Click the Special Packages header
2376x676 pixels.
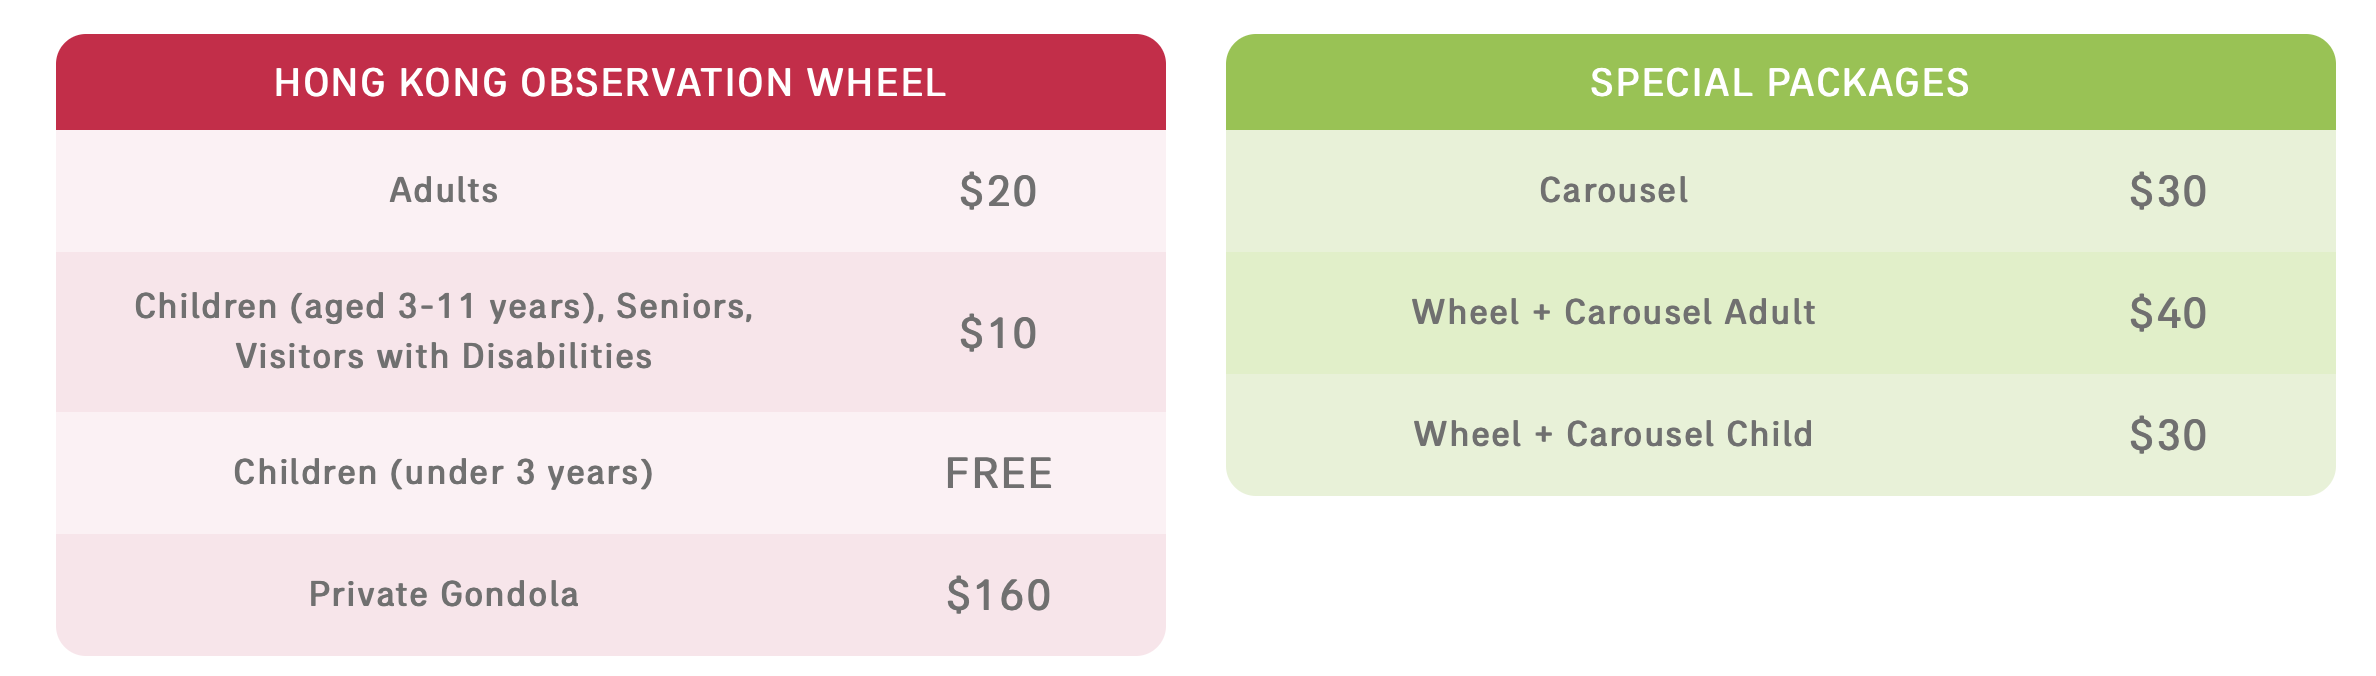(1780, 83)
